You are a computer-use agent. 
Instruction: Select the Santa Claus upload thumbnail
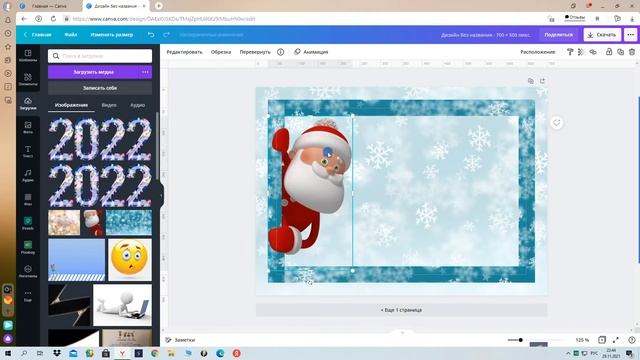[93, 223]
